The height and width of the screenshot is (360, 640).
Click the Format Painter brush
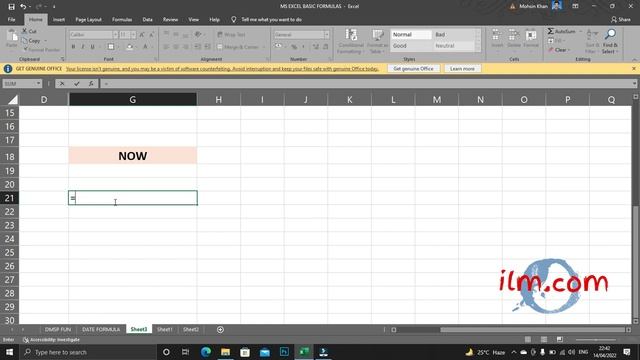pos(25,50)
